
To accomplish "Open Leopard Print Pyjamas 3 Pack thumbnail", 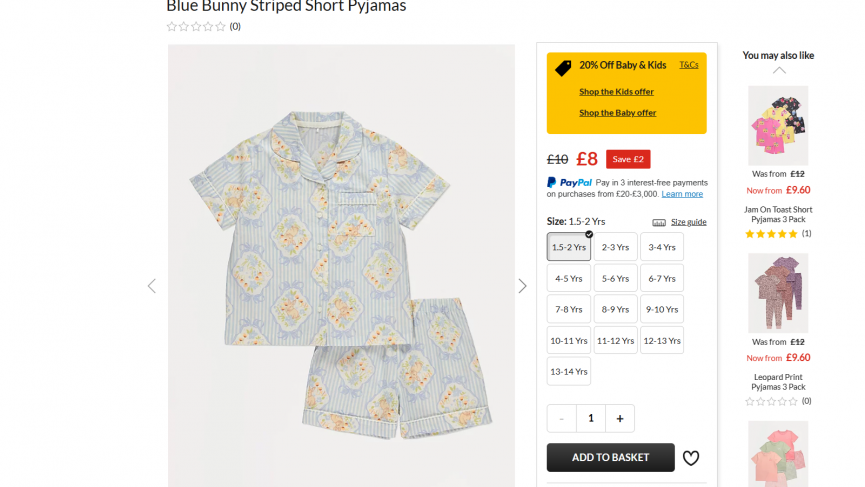I will pos(778,292).
